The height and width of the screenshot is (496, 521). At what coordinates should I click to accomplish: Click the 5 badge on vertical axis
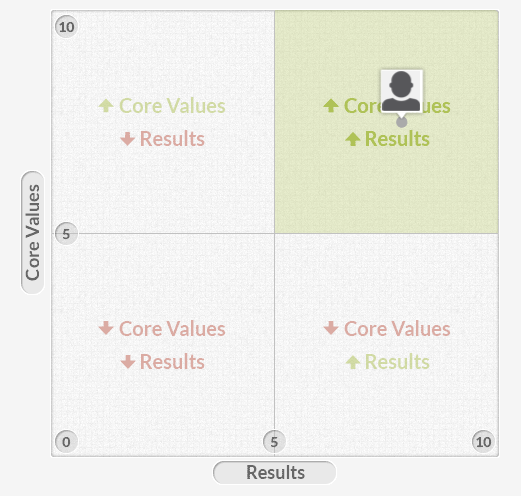point(66,234)
